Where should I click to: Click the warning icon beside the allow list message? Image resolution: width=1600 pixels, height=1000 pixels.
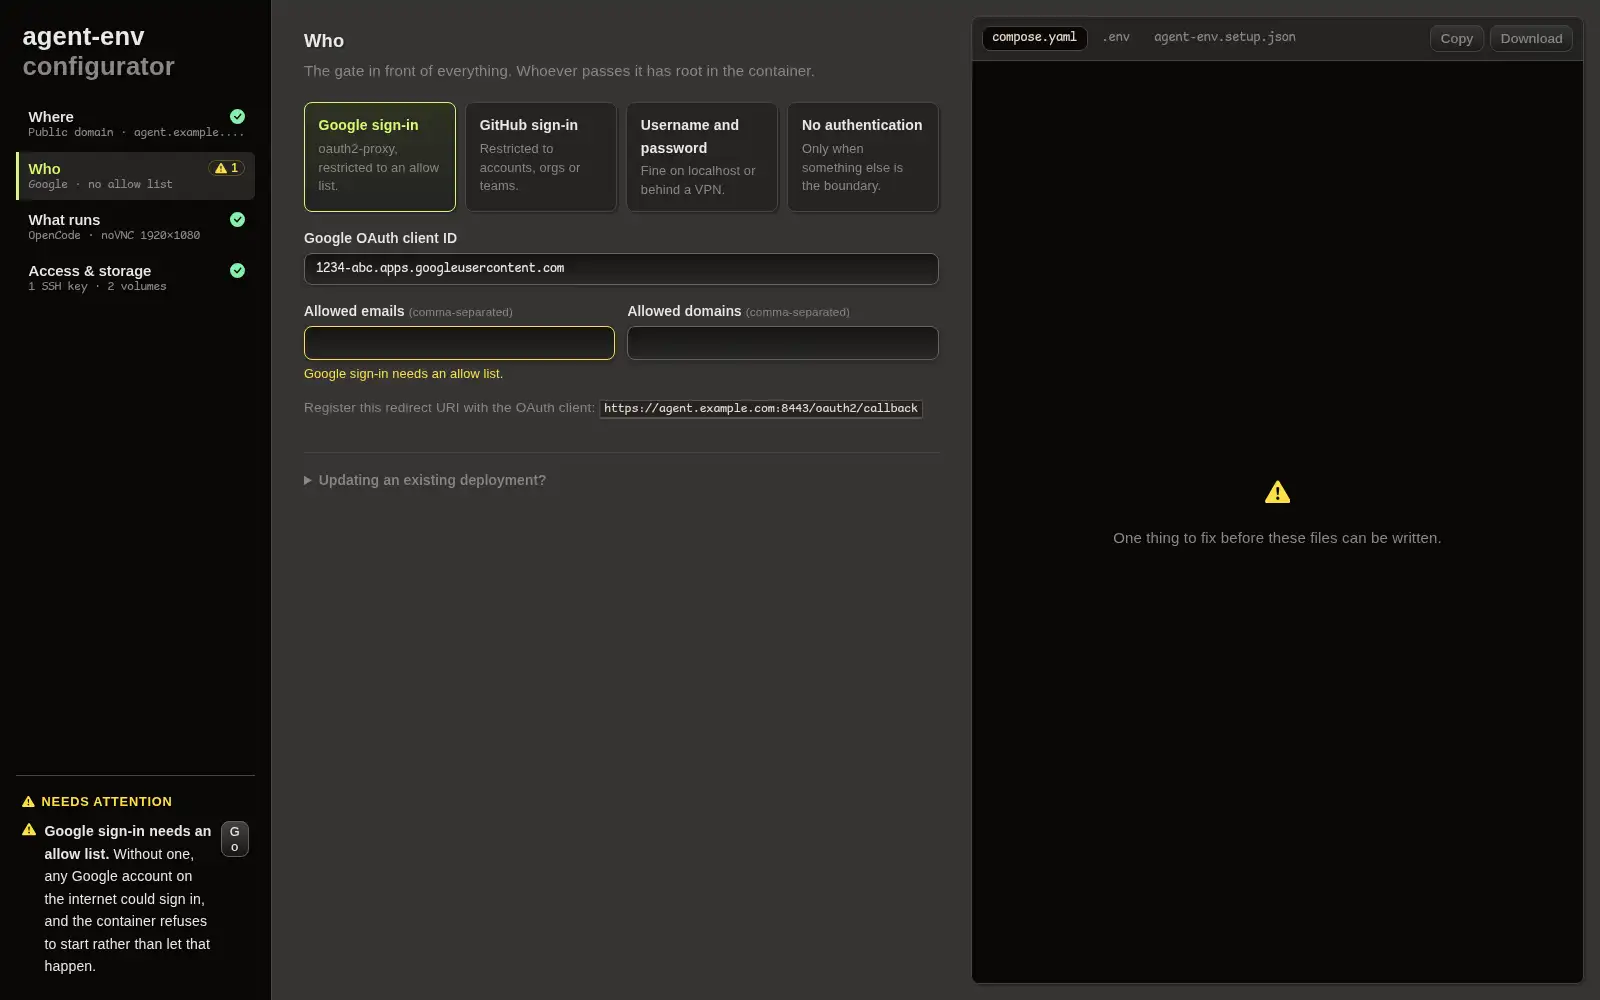(x=29, y=830)
